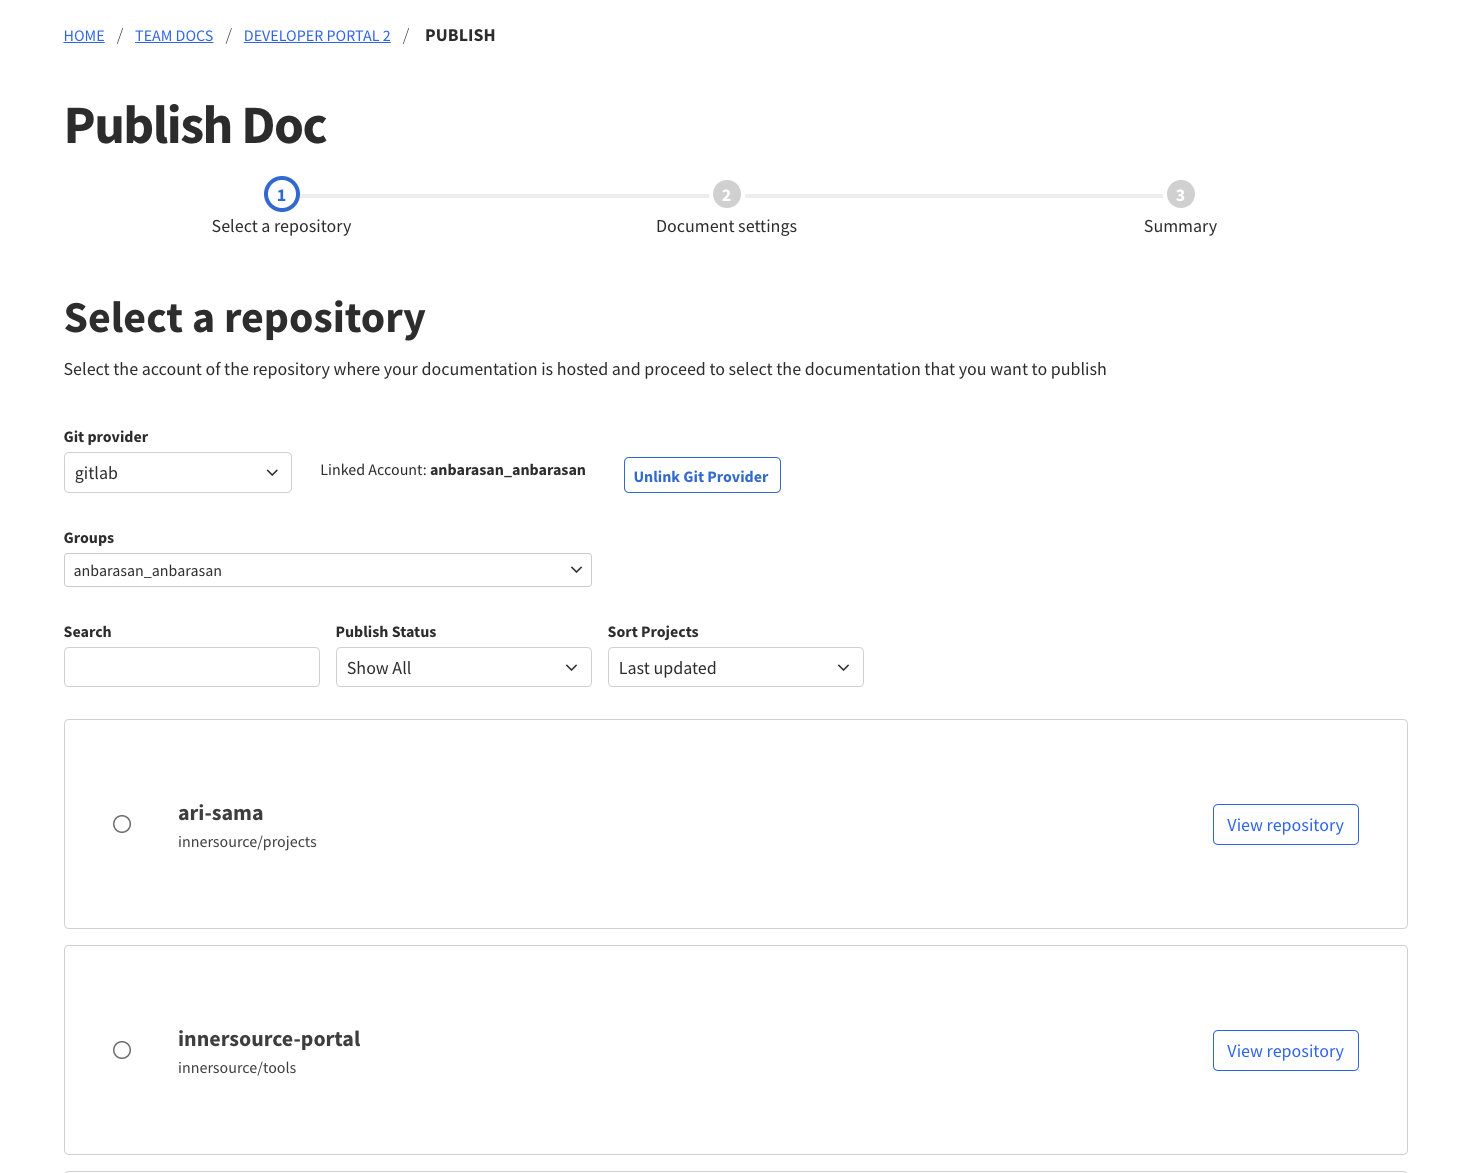Click into the Search text field
The width and height of the screenshot is (1467, 1173).
191,667
